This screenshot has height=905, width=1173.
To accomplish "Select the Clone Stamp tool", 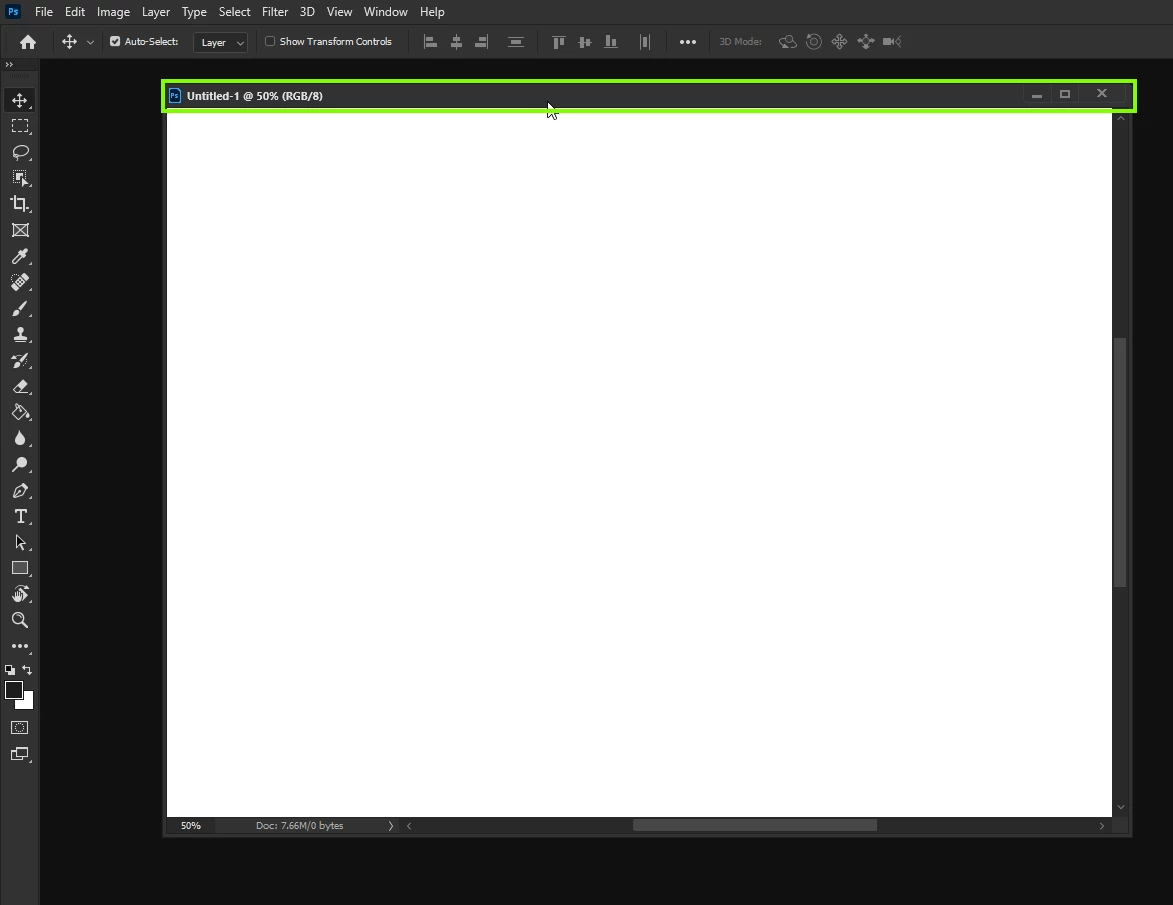I will [20, 334].
